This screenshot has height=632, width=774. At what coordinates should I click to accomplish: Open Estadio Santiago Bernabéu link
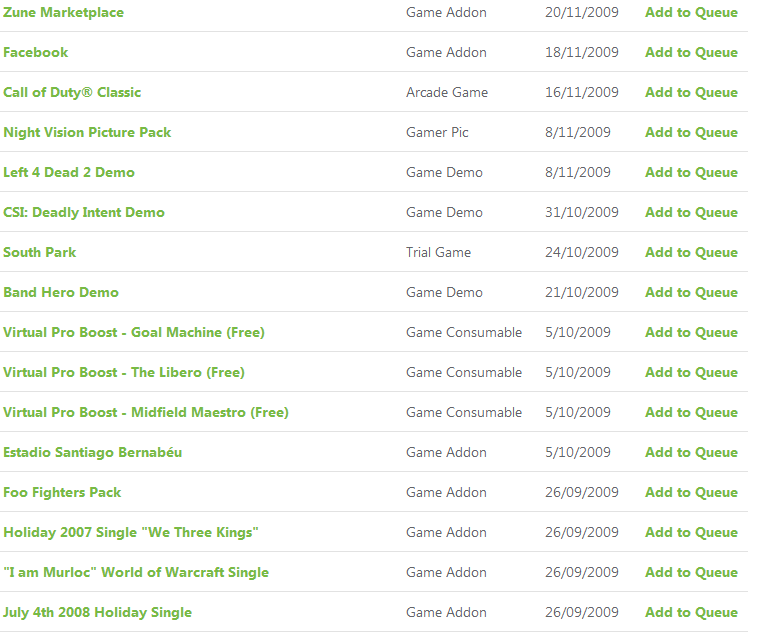92,452
